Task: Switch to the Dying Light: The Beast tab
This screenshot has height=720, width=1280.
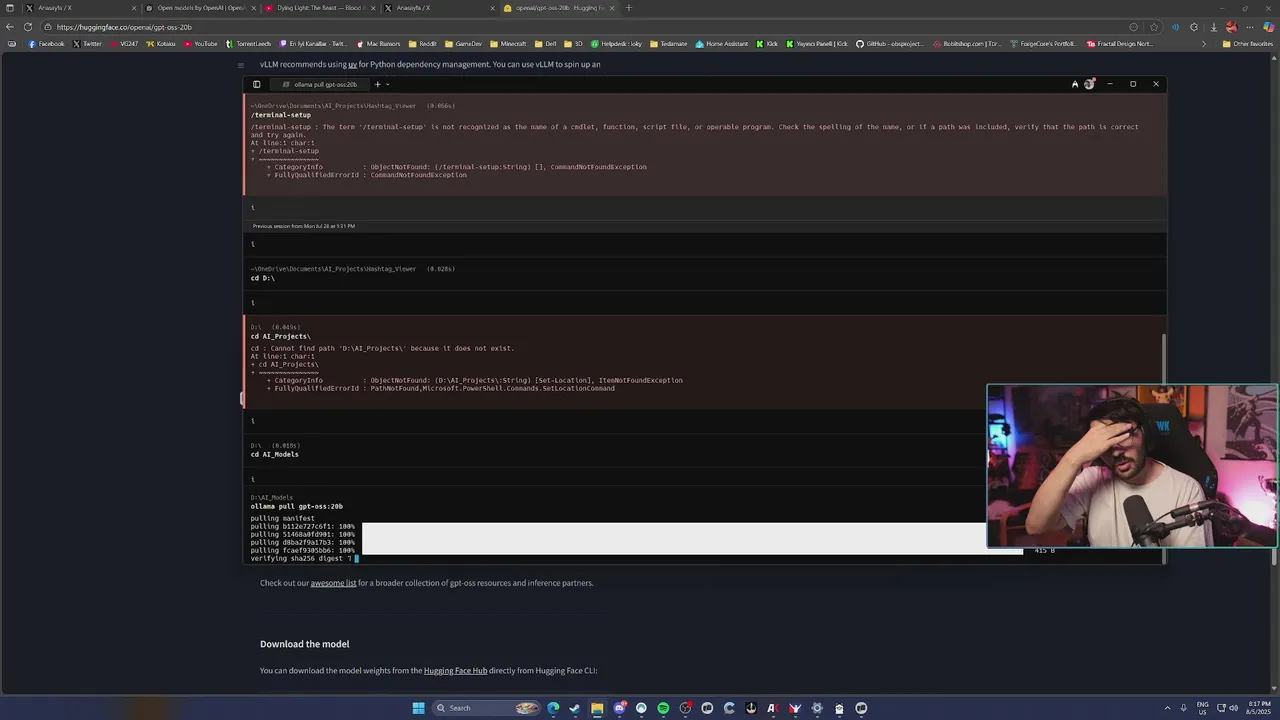Action: 320,8
